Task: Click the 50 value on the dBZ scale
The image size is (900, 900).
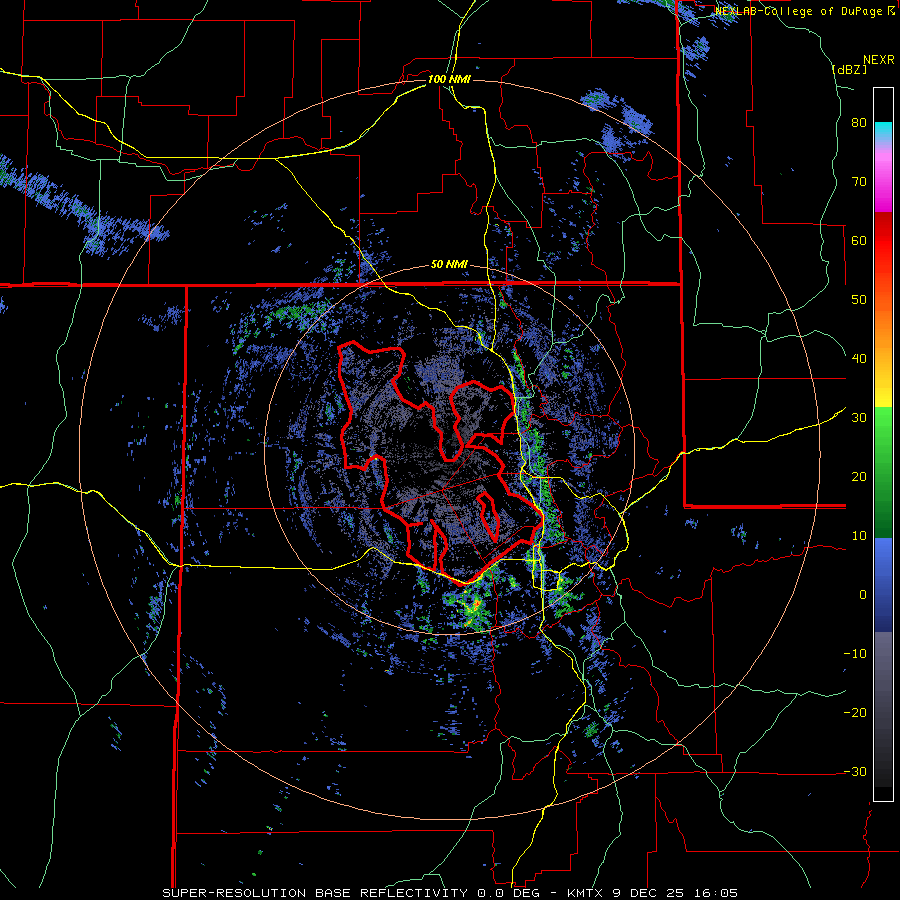Action: [859, 300]
